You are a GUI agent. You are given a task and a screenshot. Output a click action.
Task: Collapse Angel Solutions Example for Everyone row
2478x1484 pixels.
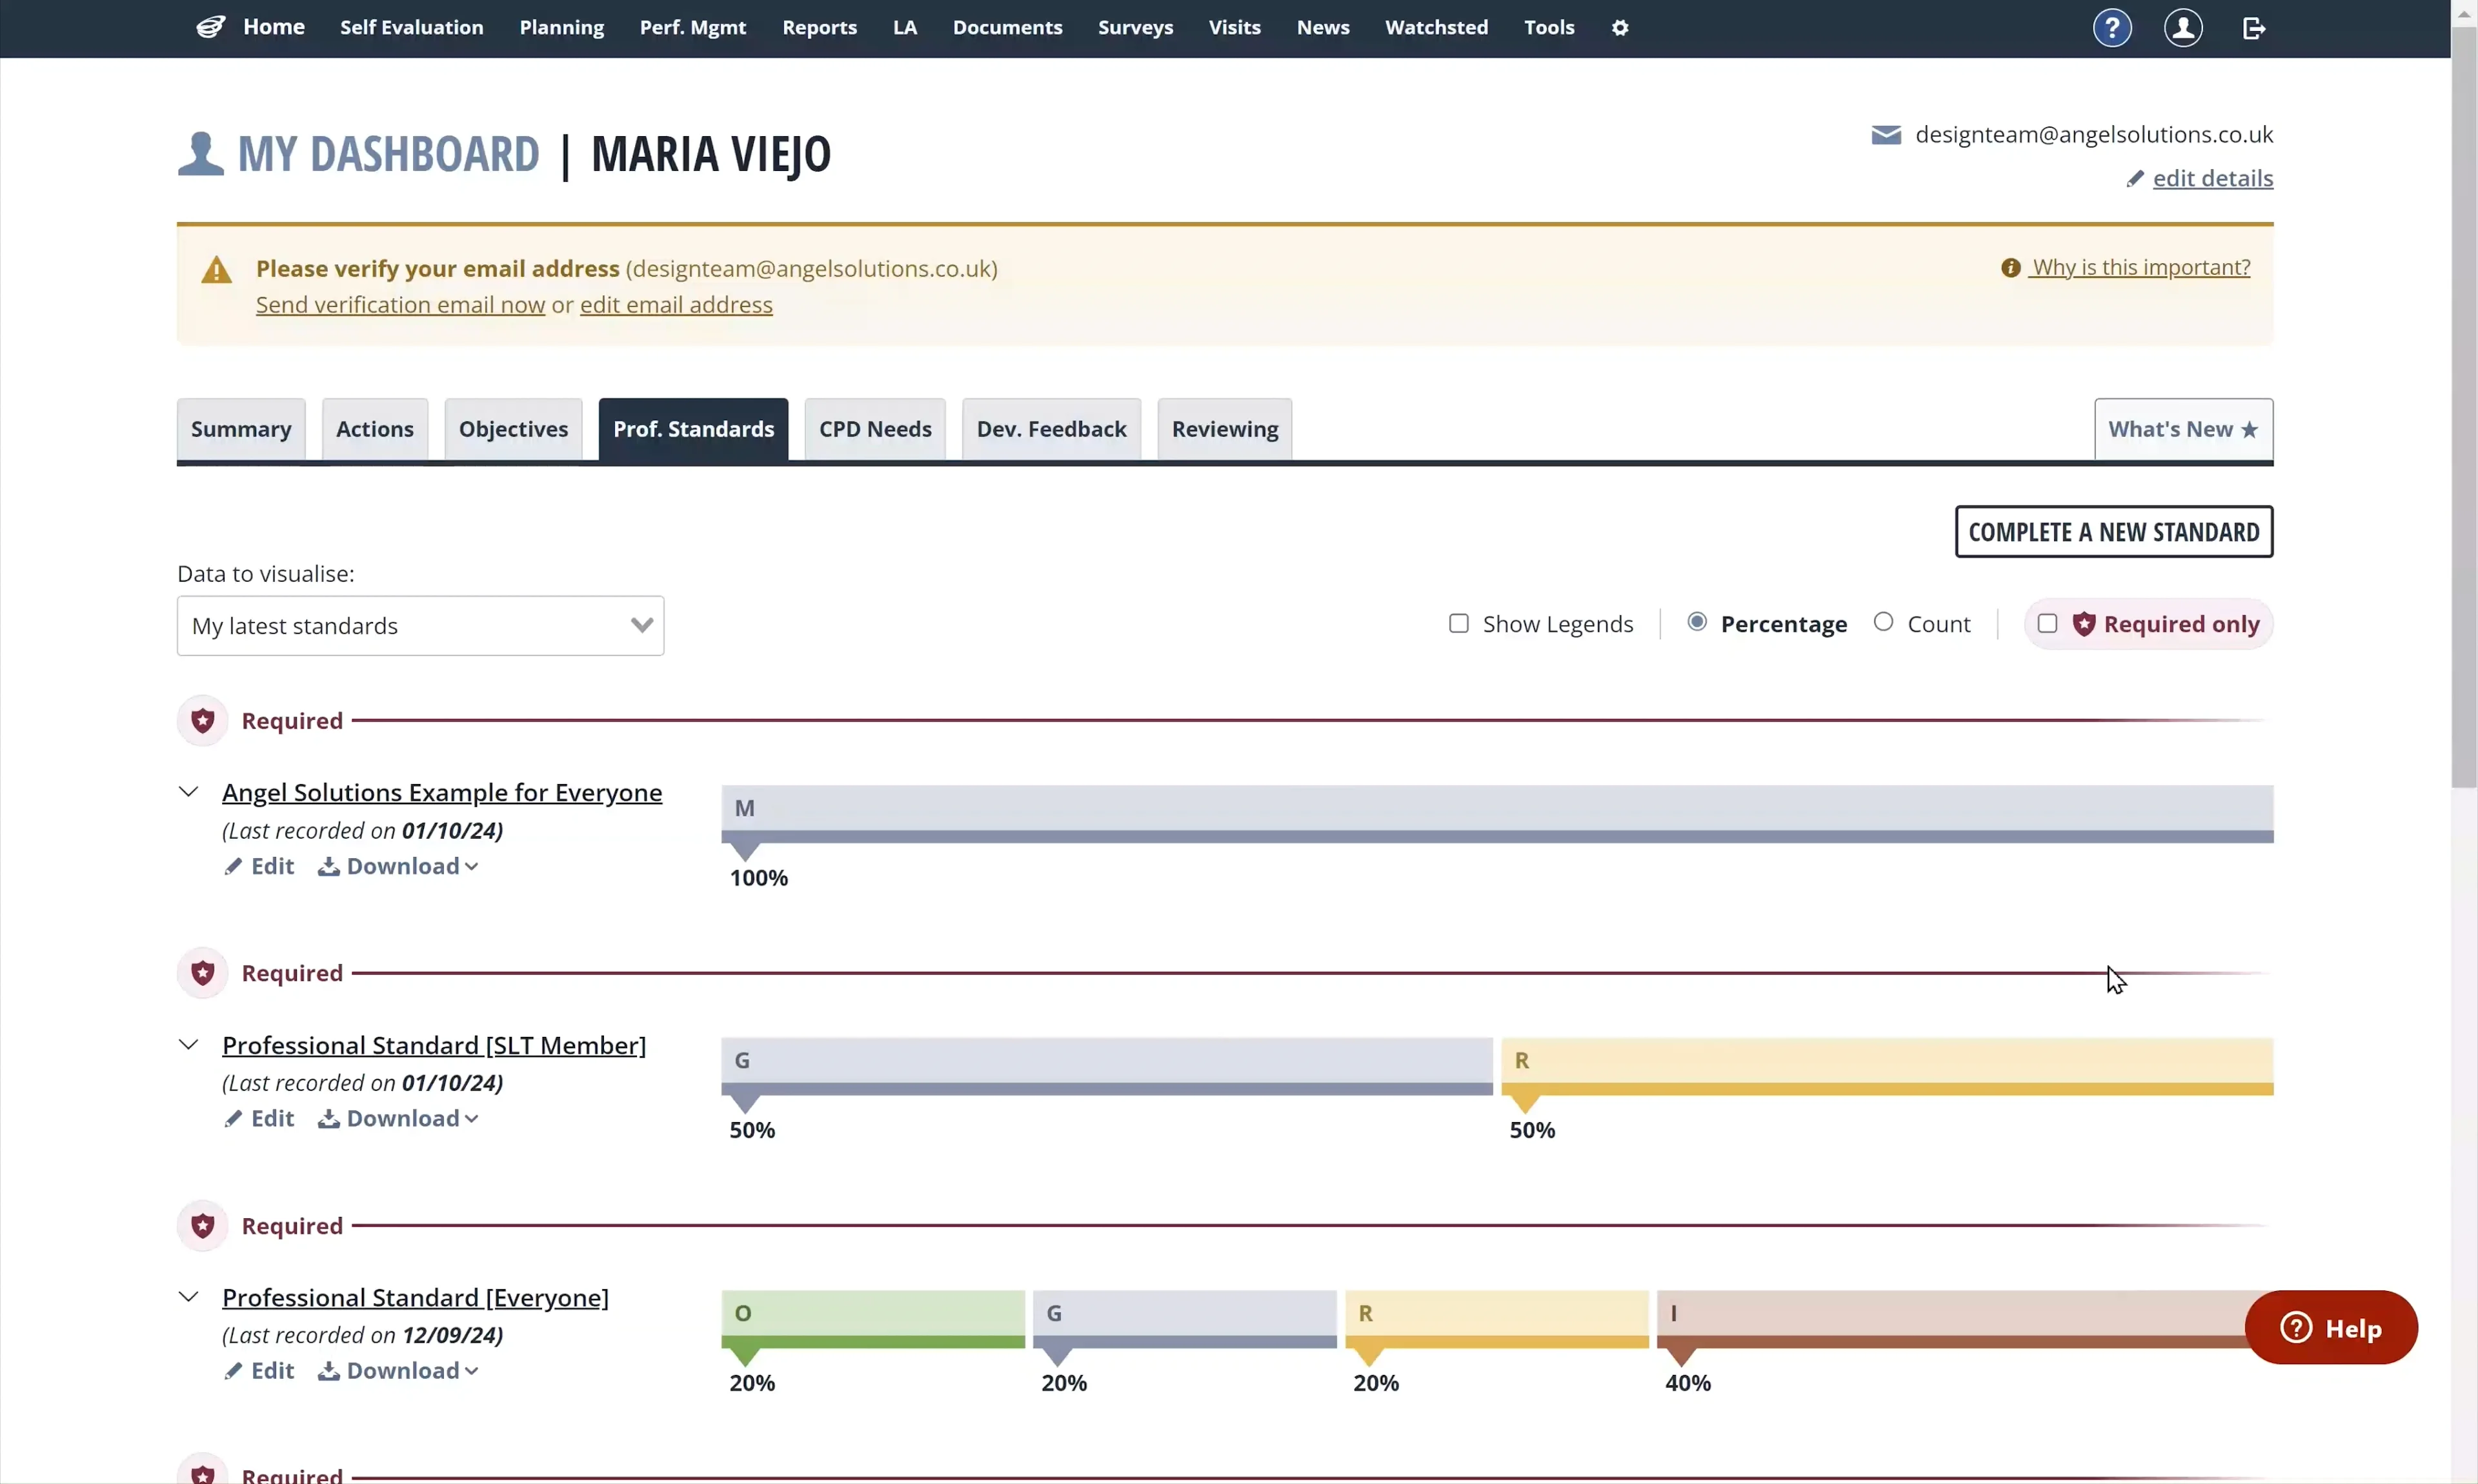[188, 792]
